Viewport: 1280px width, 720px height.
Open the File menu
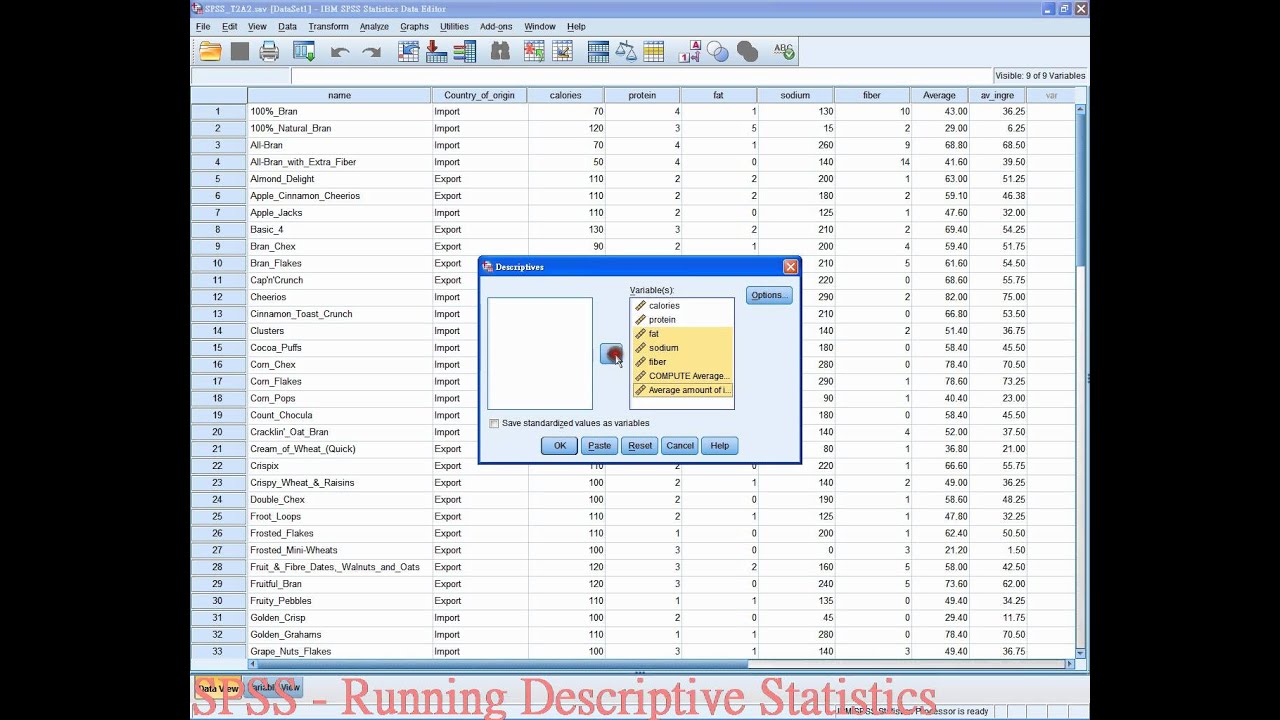[203, 26]
